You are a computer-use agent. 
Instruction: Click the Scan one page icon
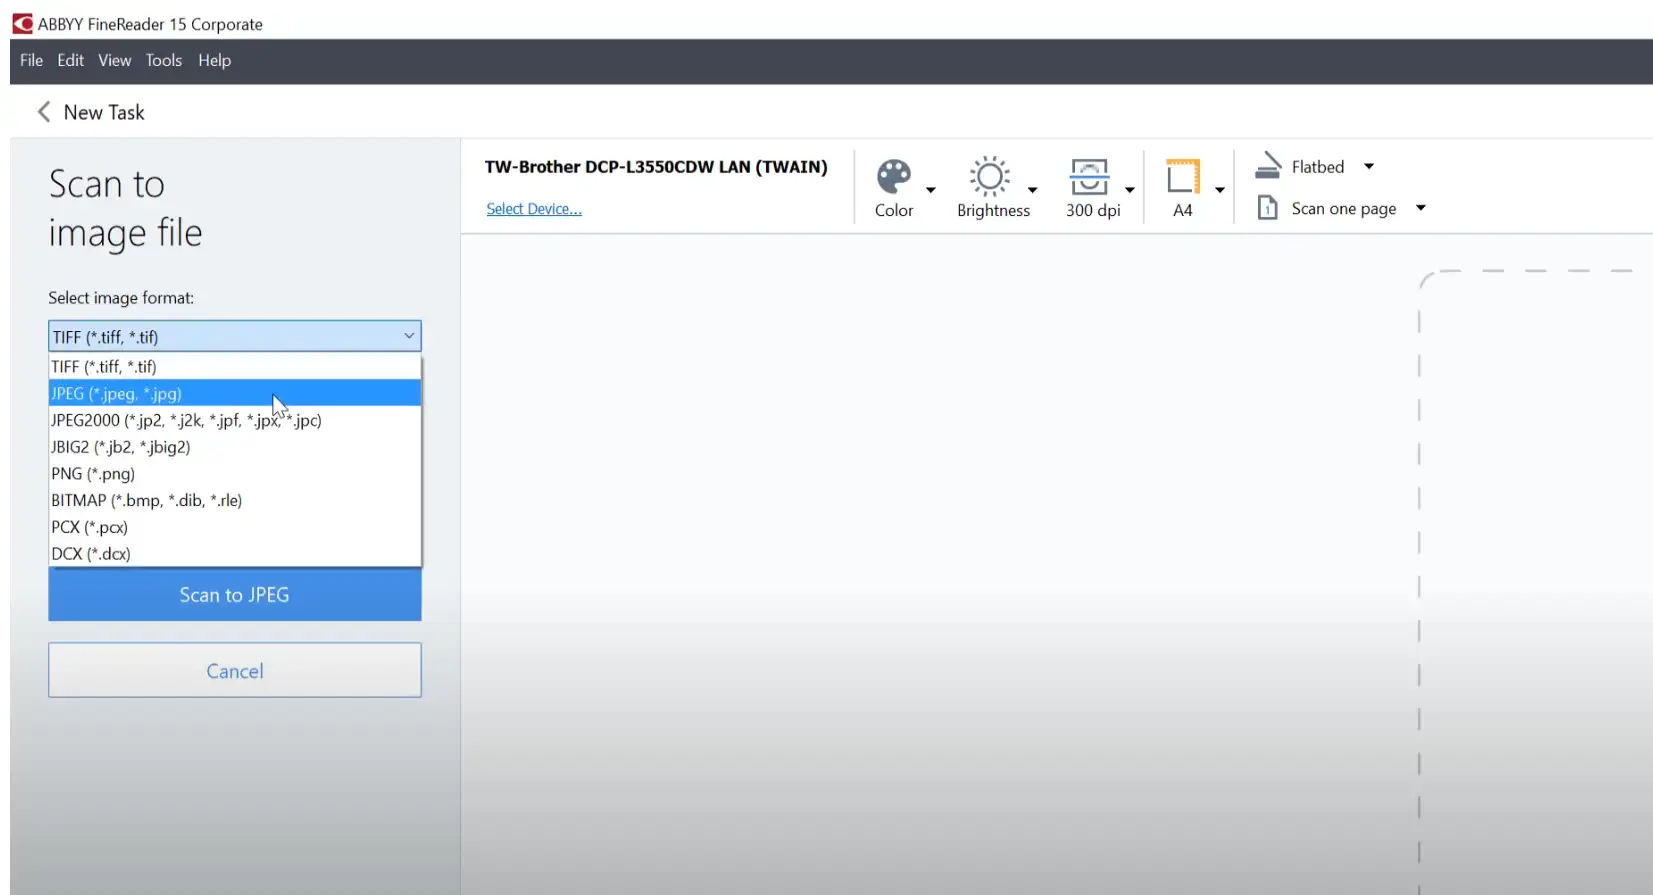pyautogui.click(x=1267, y=208)
